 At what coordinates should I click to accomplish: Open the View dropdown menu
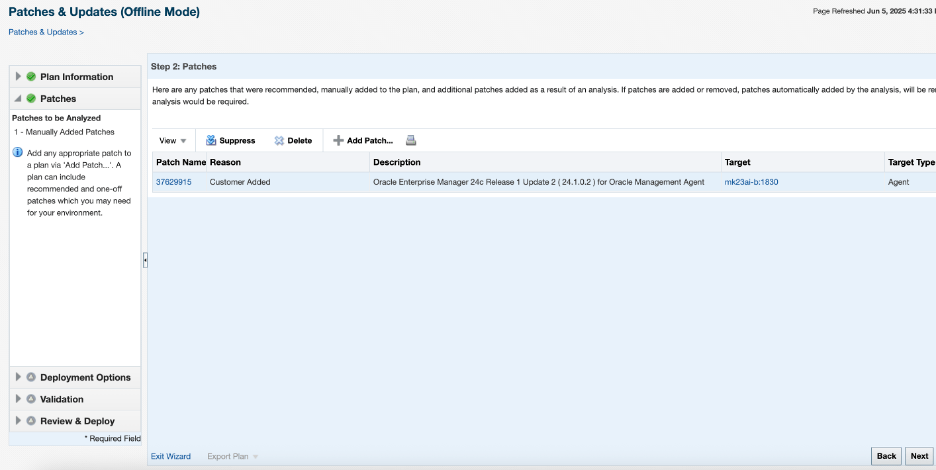point(173,141)
